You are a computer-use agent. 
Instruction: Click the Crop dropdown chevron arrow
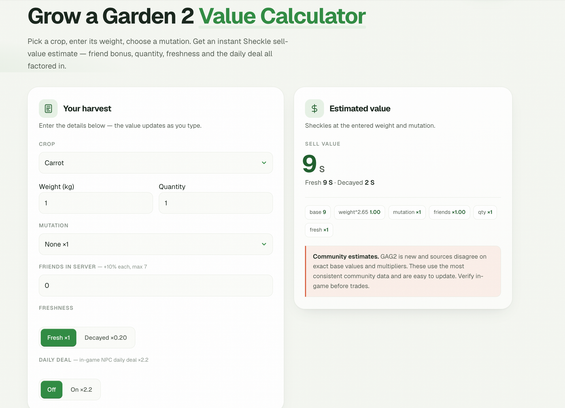[264, 163]
